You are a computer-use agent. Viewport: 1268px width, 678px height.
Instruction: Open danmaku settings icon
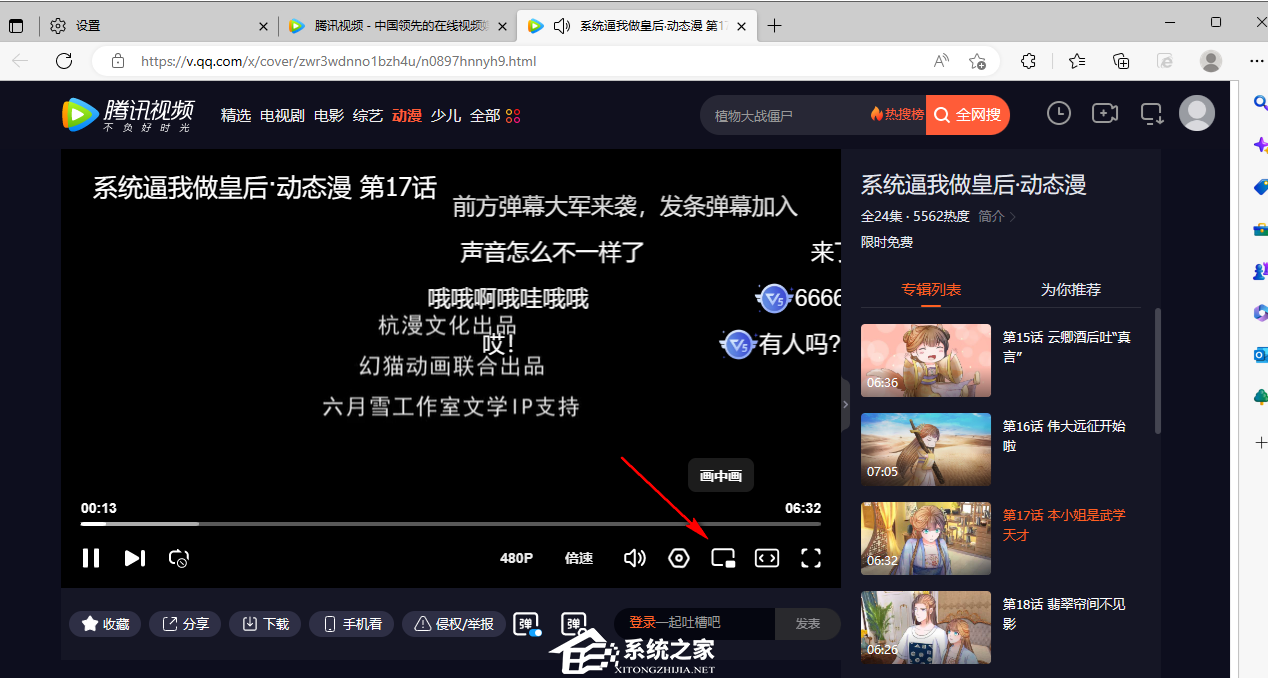pyautogui.click(x=574, y=625)
